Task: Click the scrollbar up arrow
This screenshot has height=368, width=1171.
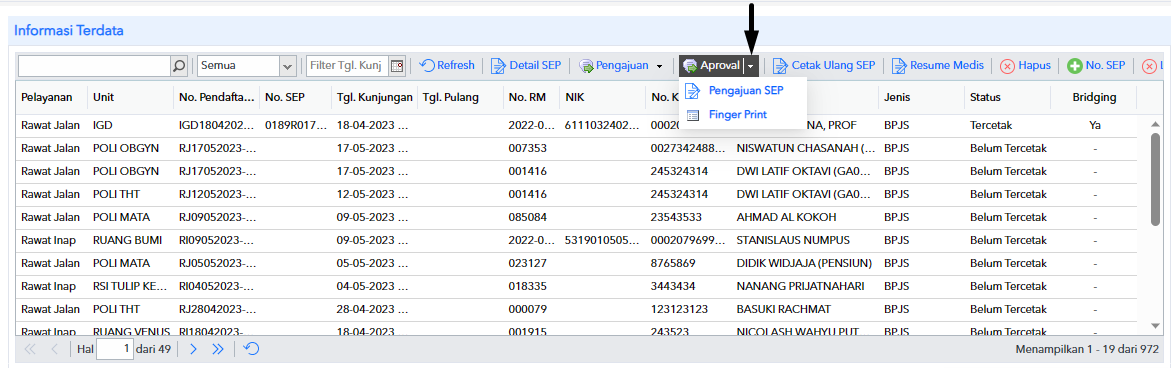Action: [x=1155, y=124]
